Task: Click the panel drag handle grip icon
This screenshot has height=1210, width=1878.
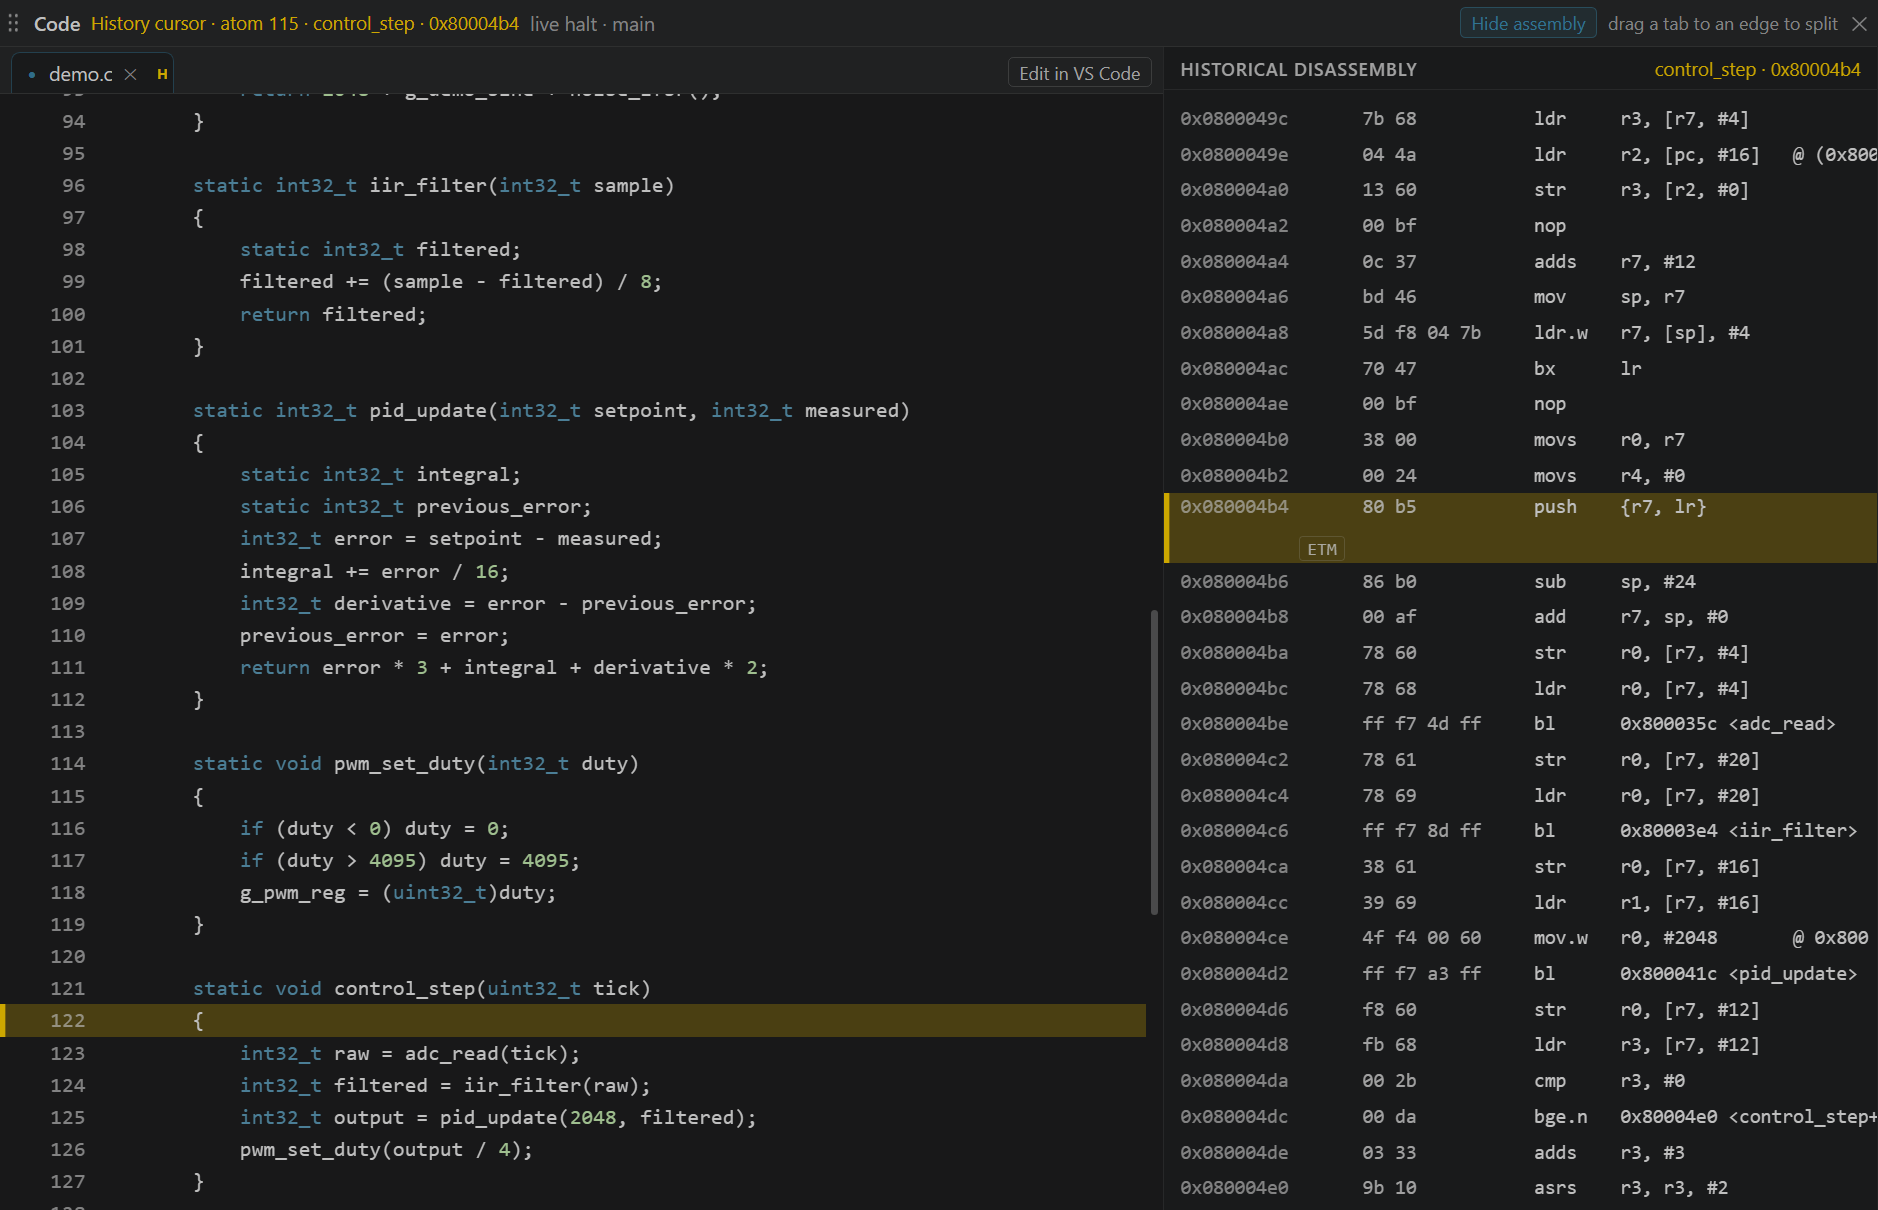Action: tap(14, 23)
